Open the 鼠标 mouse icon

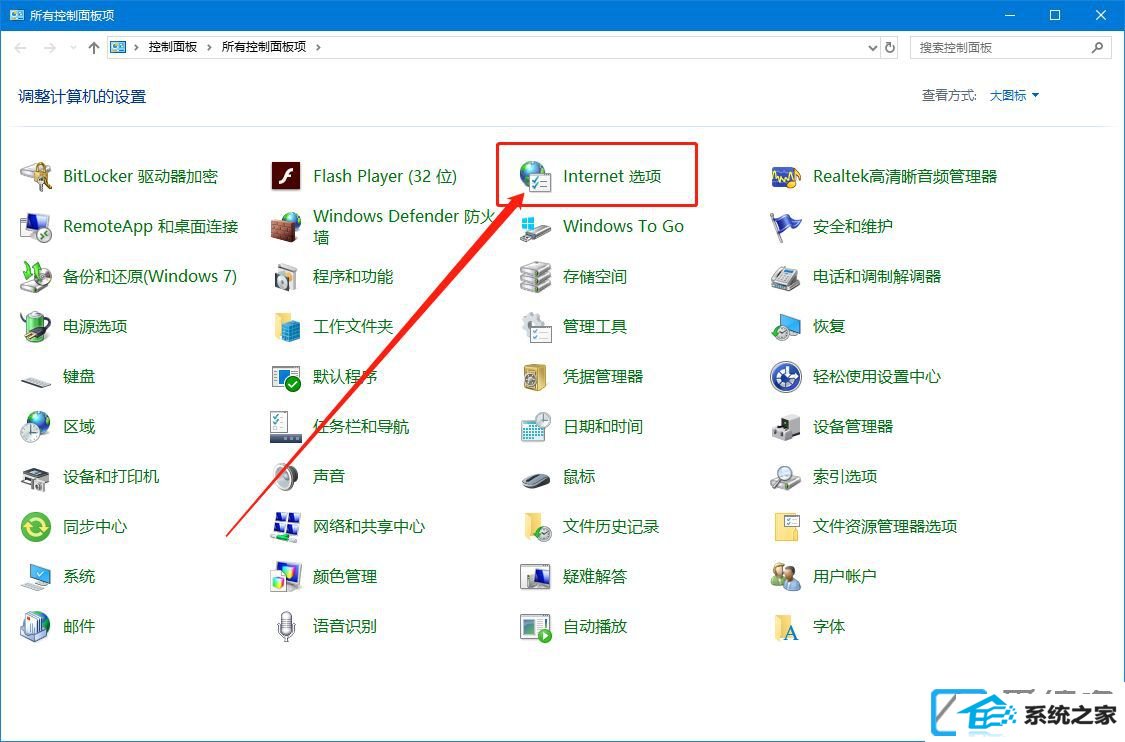click(x=536, y=479)
